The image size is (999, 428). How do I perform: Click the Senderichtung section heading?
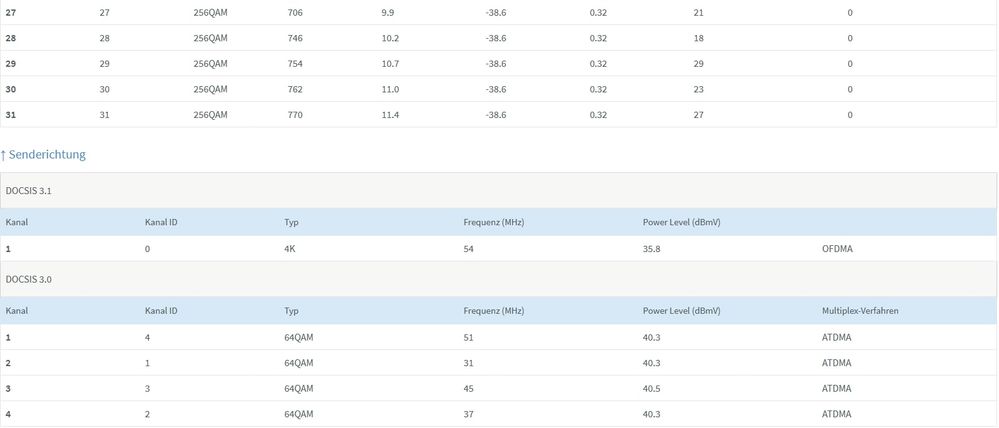(x=43, y=154)
